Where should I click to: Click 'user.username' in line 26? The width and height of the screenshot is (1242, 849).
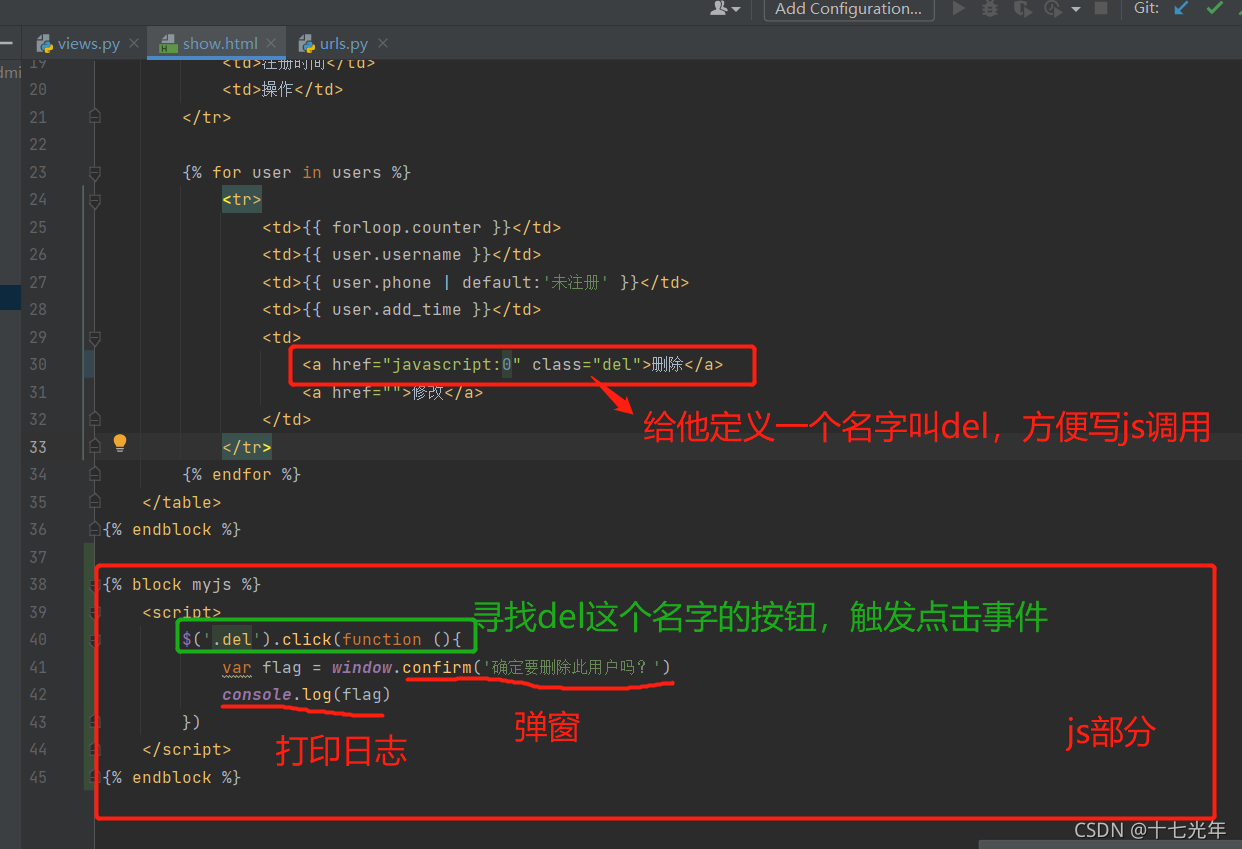click(x=396, y=255)
